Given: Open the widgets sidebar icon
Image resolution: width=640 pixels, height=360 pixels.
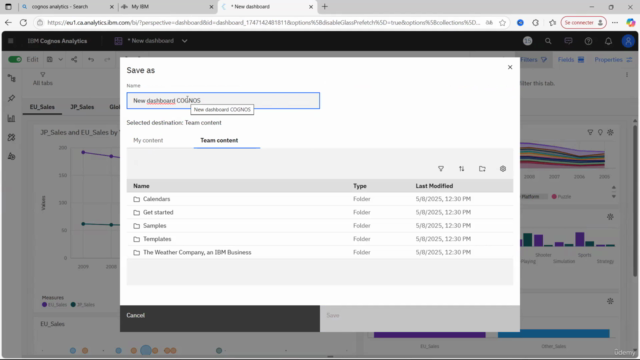Looking at the screenshot, I should 11,138.
